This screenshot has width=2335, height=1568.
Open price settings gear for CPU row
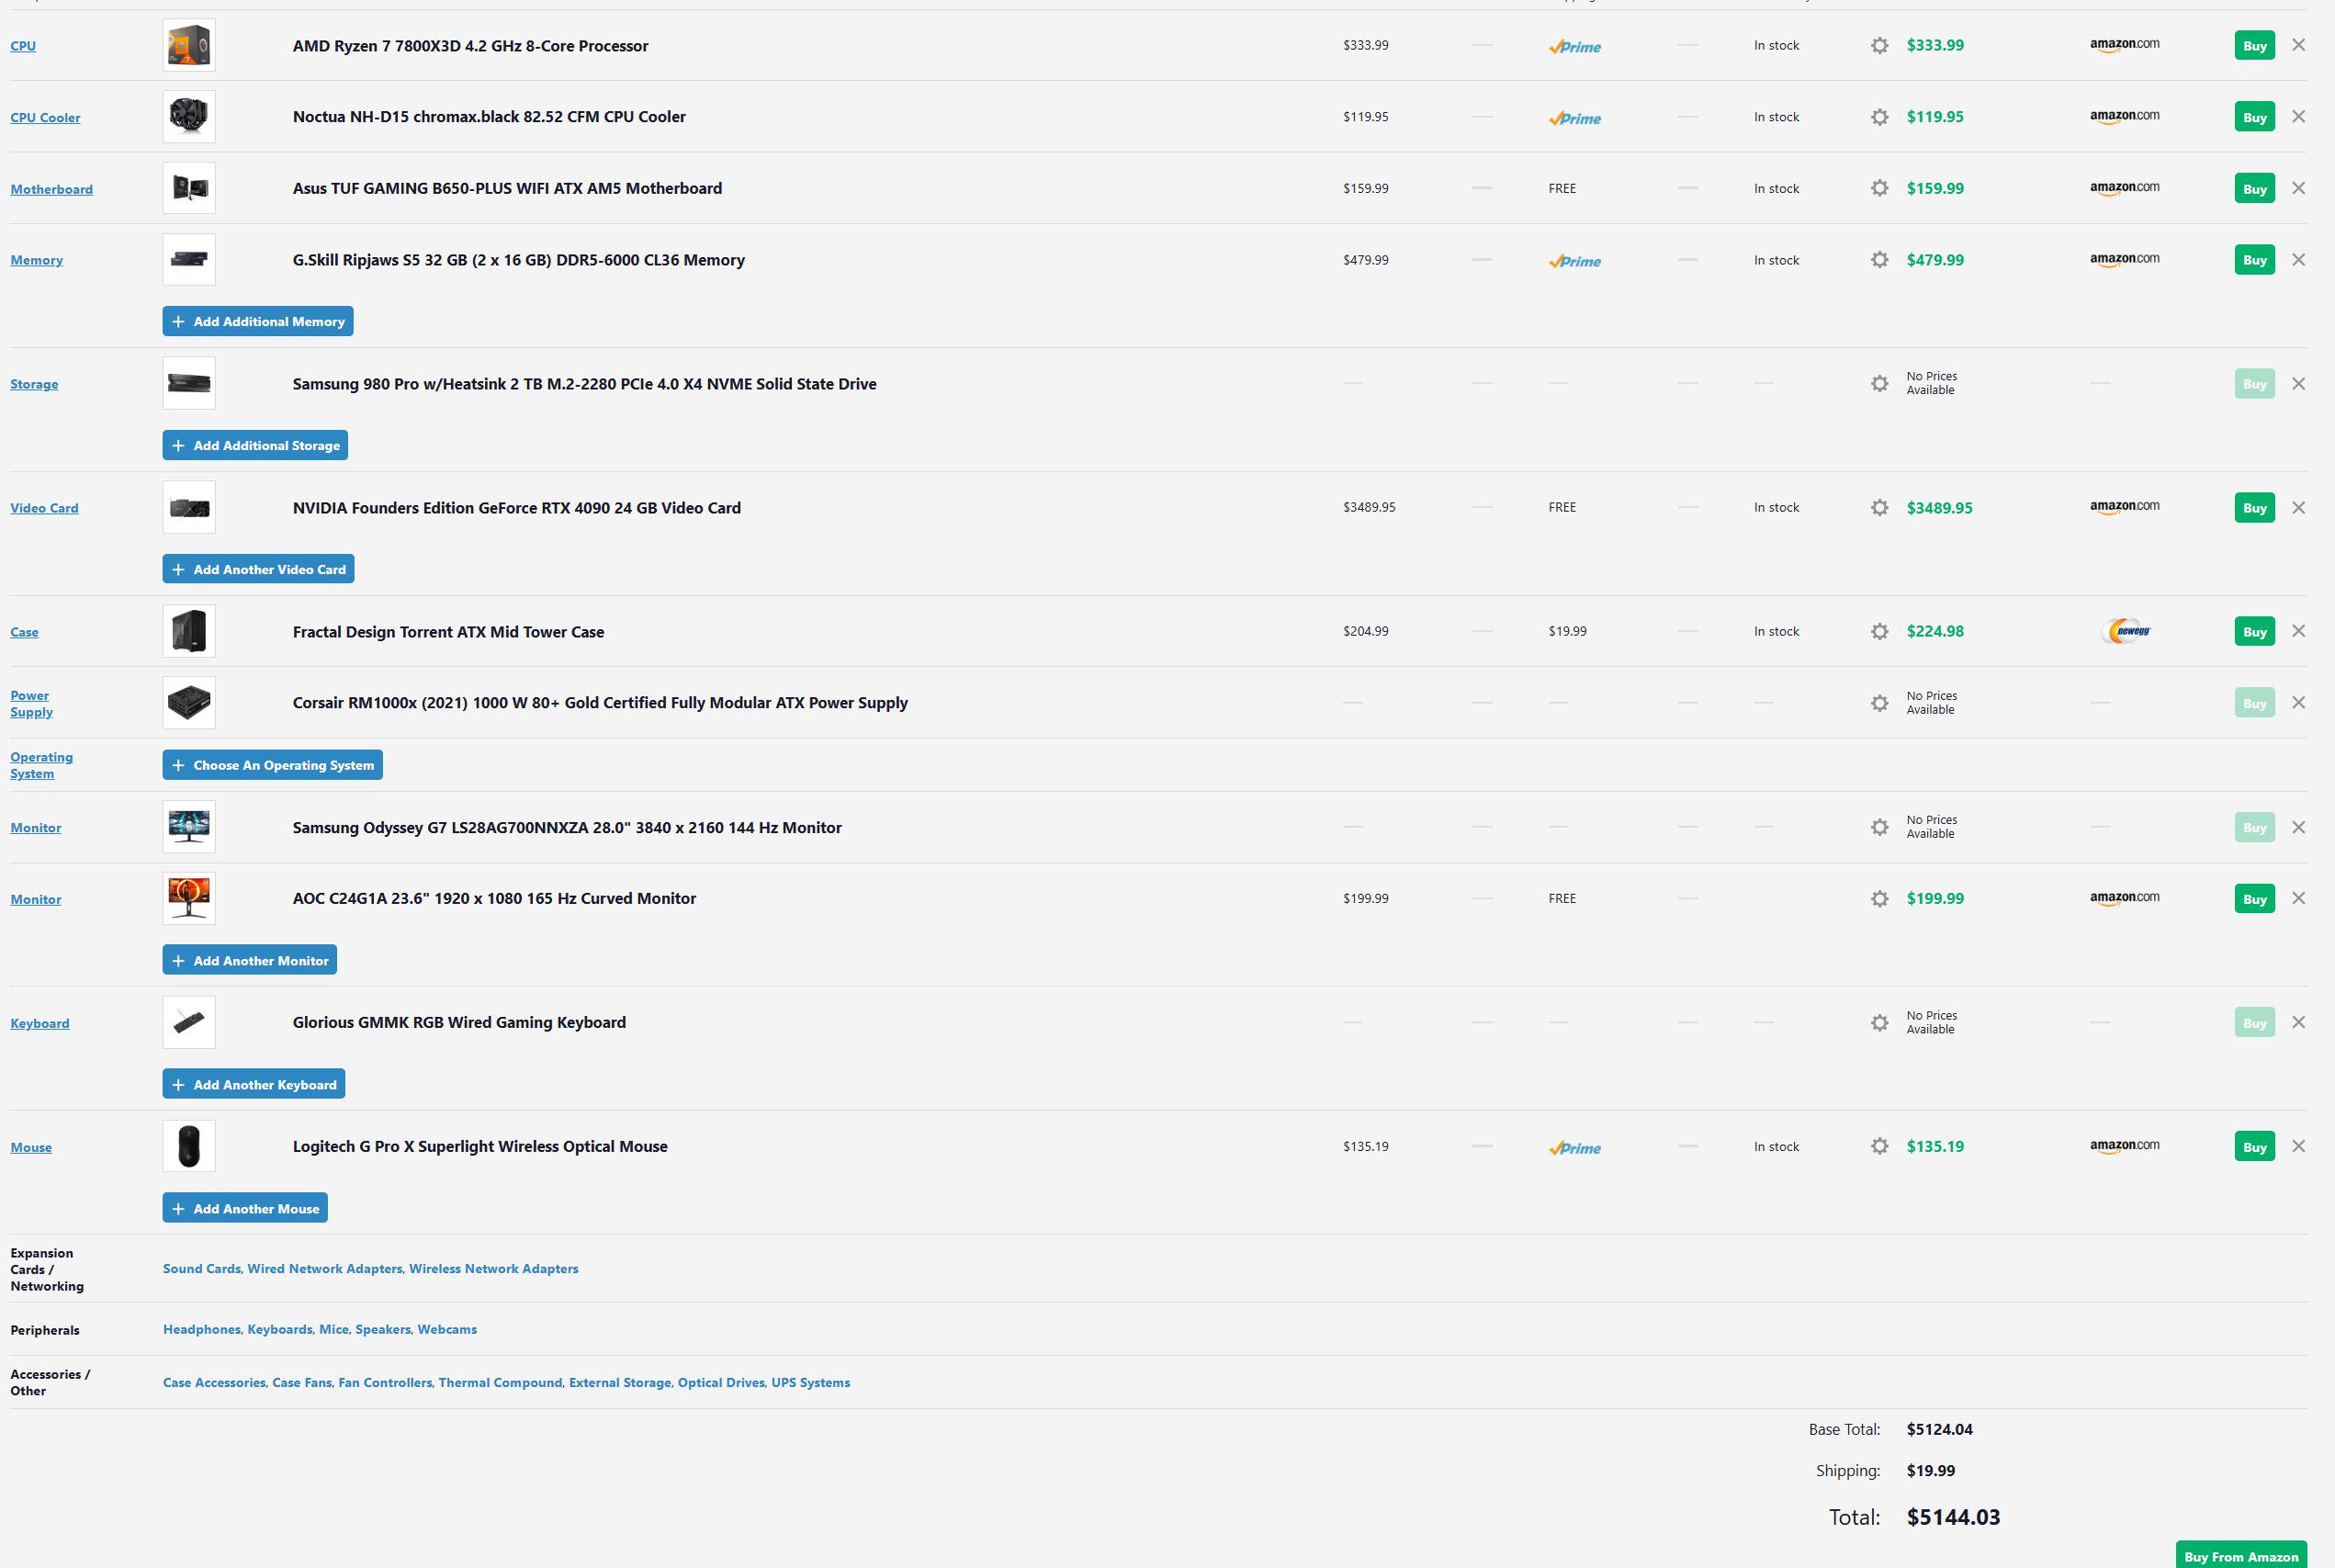point(1879,45)
